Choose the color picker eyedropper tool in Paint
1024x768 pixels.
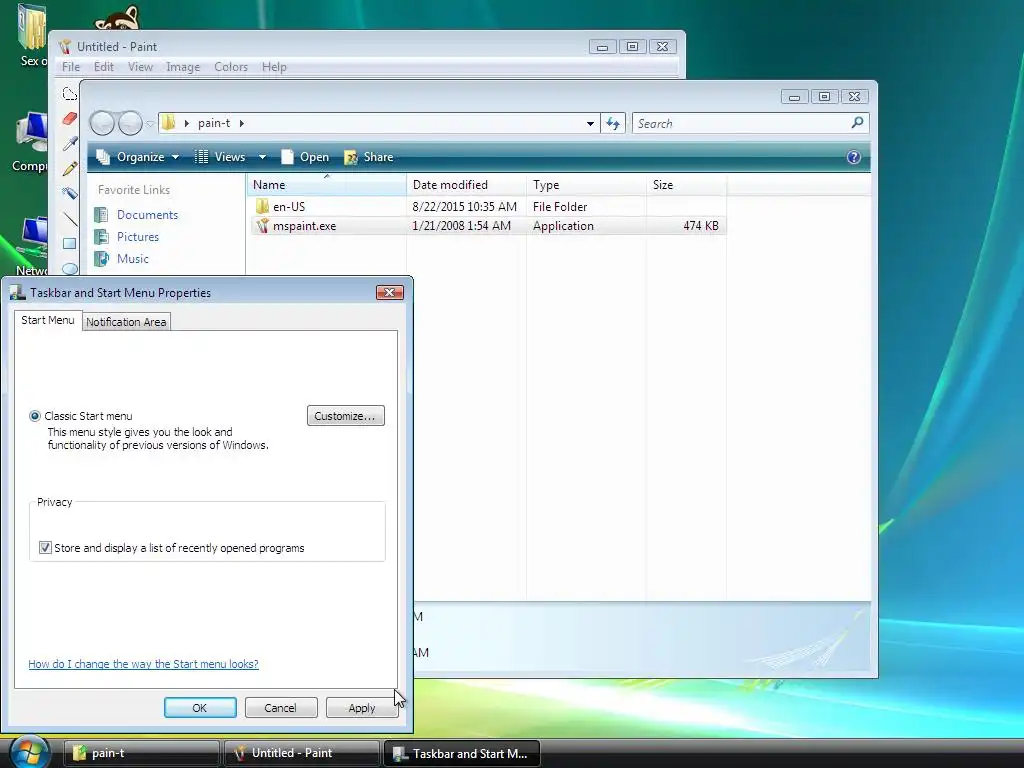[70, 144]
